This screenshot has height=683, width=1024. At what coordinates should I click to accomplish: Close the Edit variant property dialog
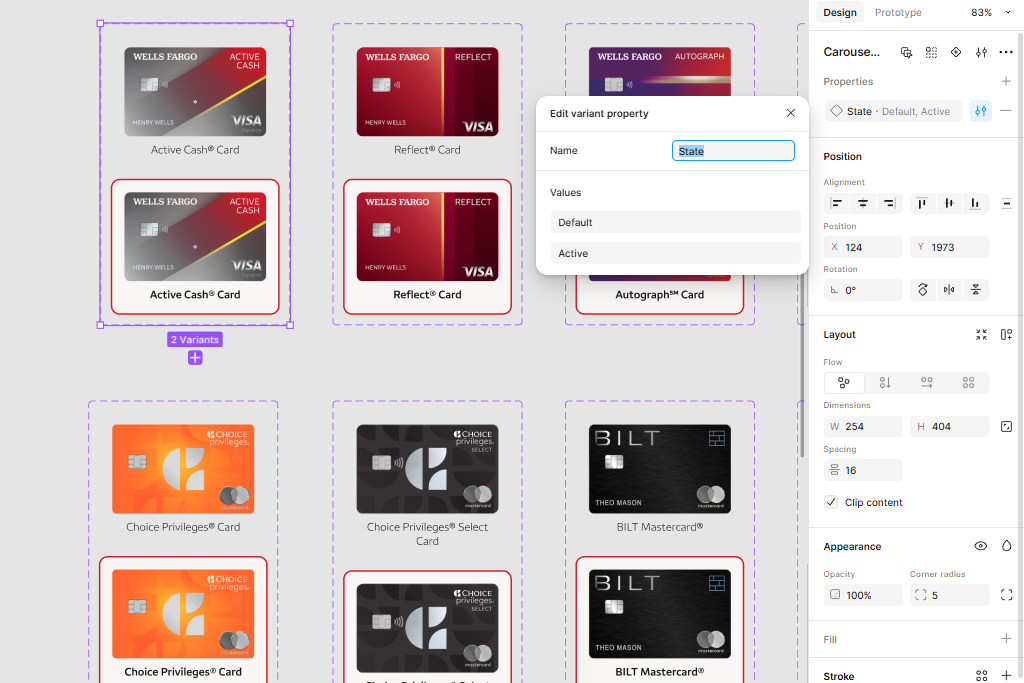pyautogui.click(x=791, y=113)
